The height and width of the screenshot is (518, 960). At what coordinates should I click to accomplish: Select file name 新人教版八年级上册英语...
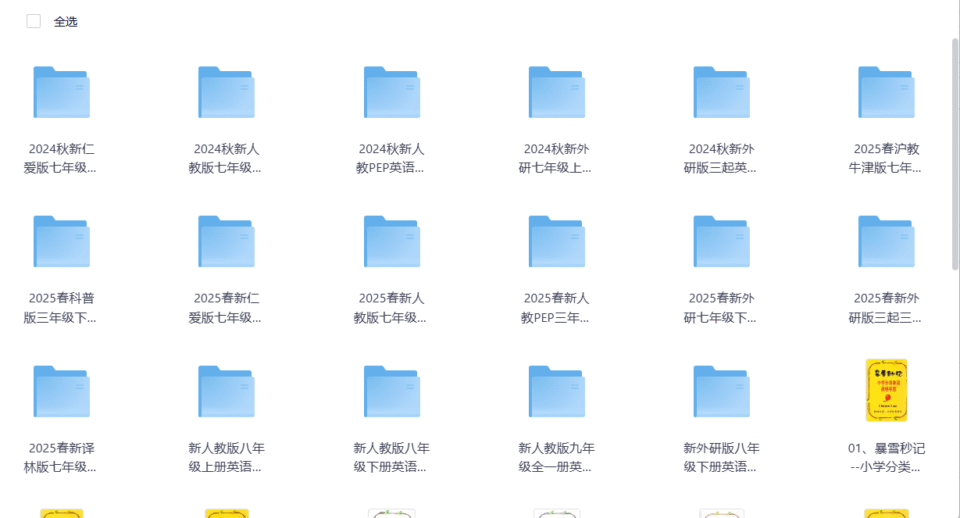click(226, 457)
